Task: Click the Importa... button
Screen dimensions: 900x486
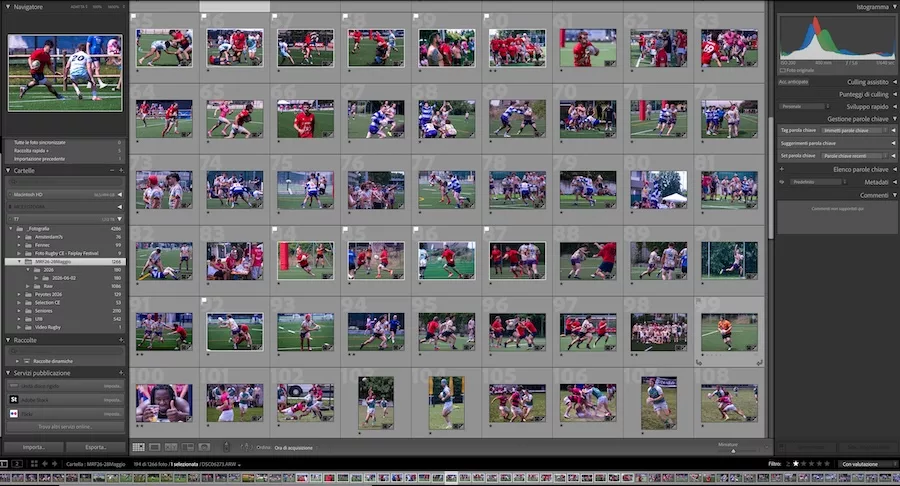Action: tap(34, 447)
